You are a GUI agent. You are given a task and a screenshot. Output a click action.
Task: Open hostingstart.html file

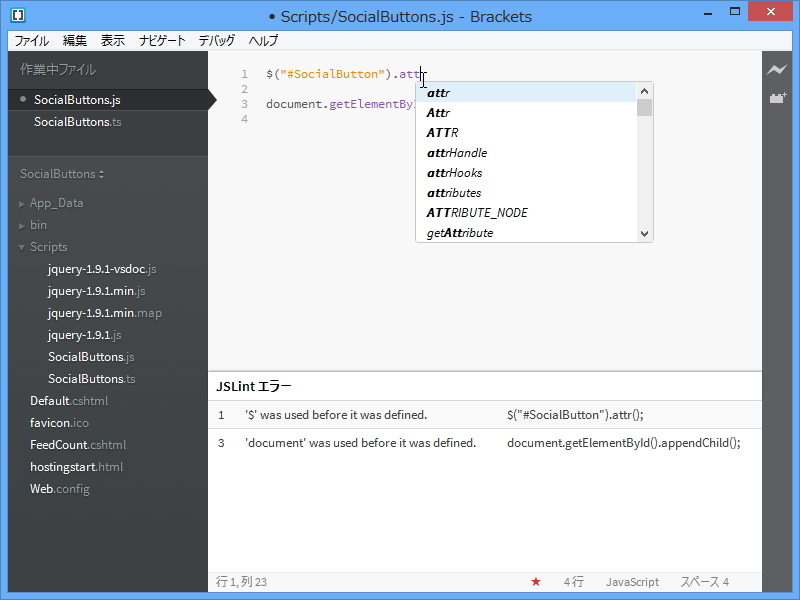point(77,466)
